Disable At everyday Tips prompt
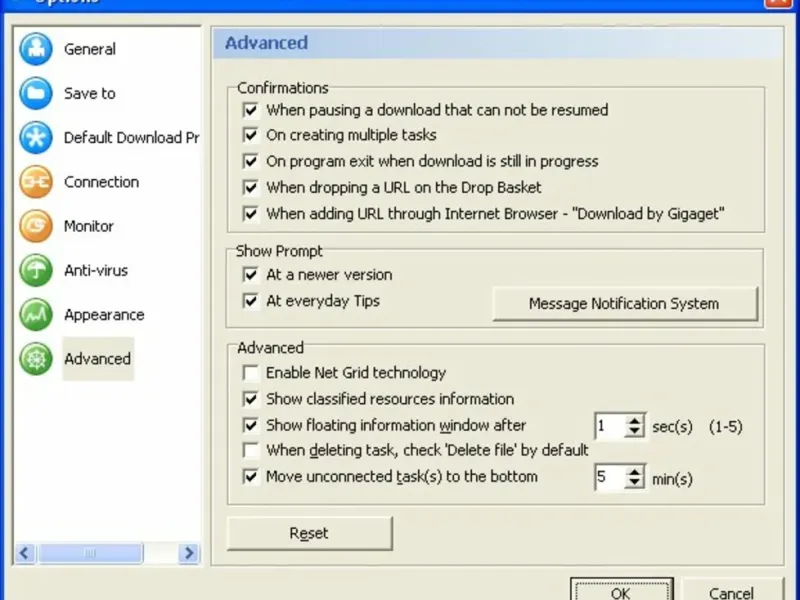 click(251, 301)
